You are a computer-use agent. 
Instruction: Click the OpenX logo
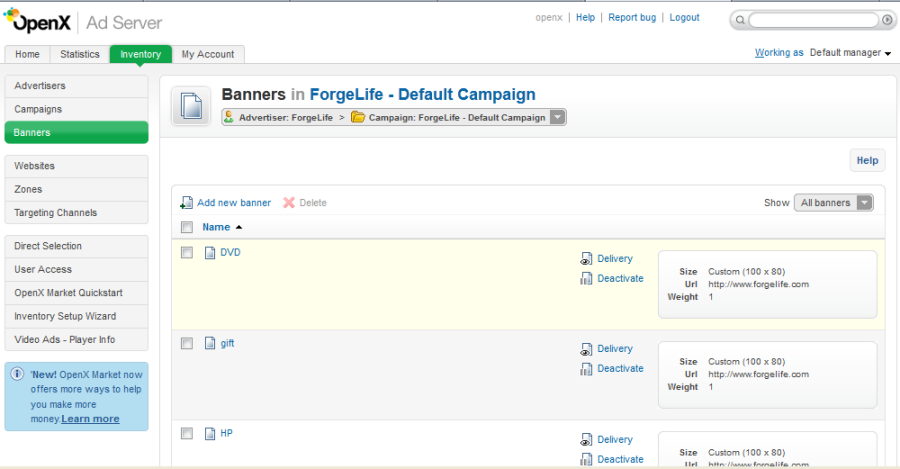pyautogui.click(x=37, y=22)
